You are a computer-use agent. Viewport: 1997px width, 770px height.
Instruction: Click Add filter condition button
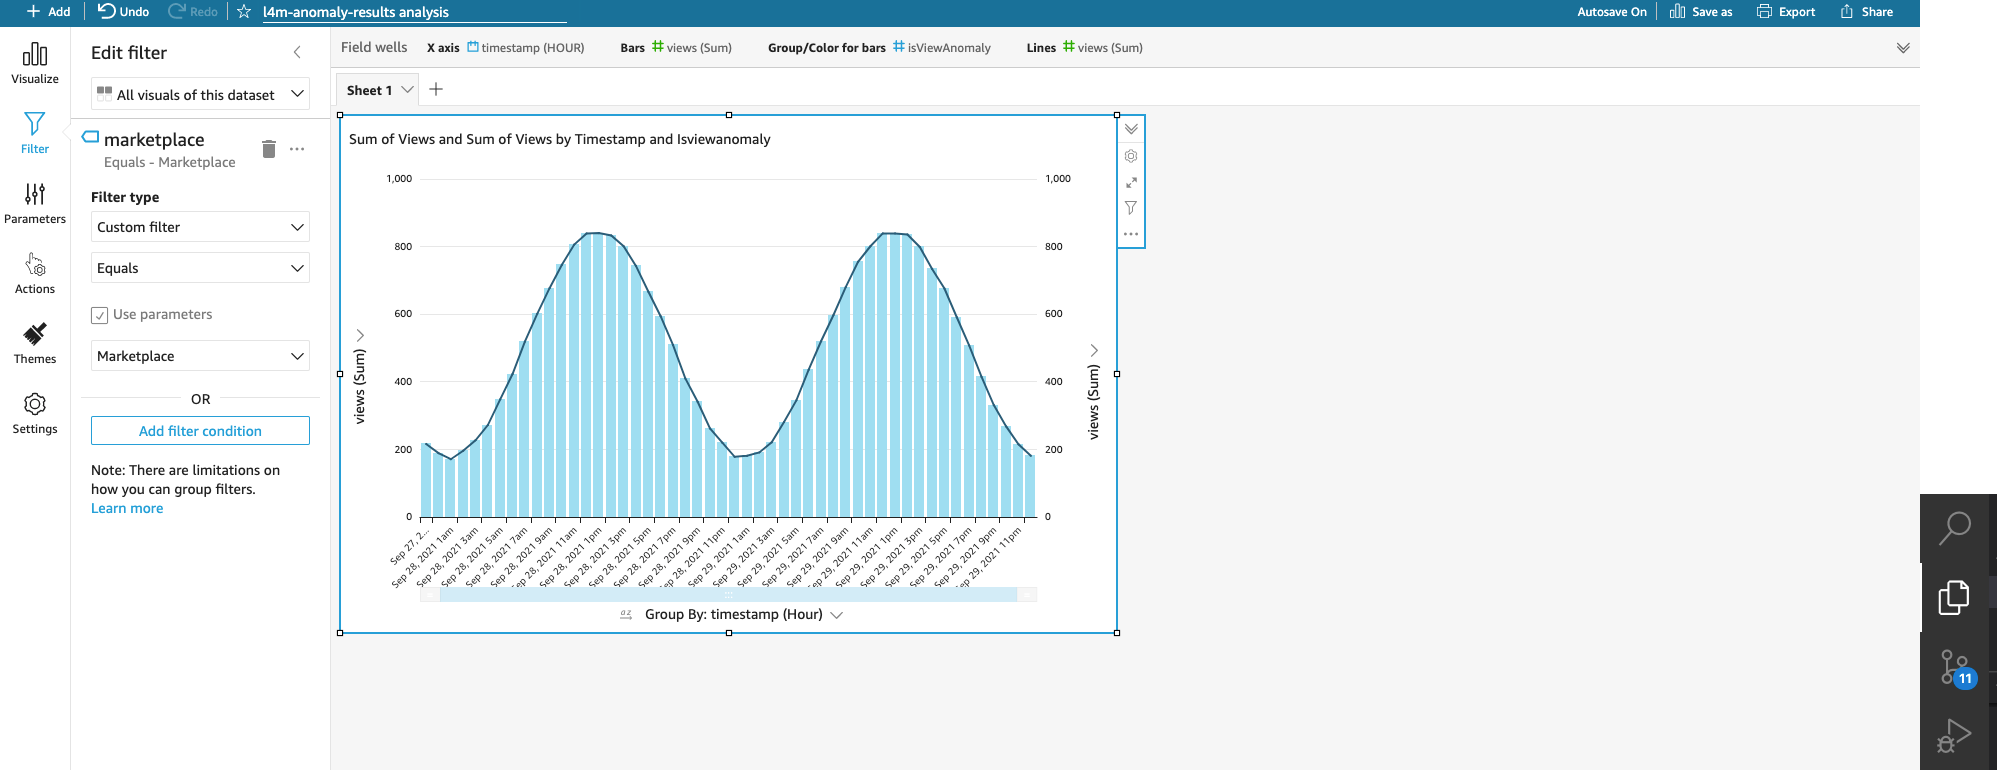point(200,431)
